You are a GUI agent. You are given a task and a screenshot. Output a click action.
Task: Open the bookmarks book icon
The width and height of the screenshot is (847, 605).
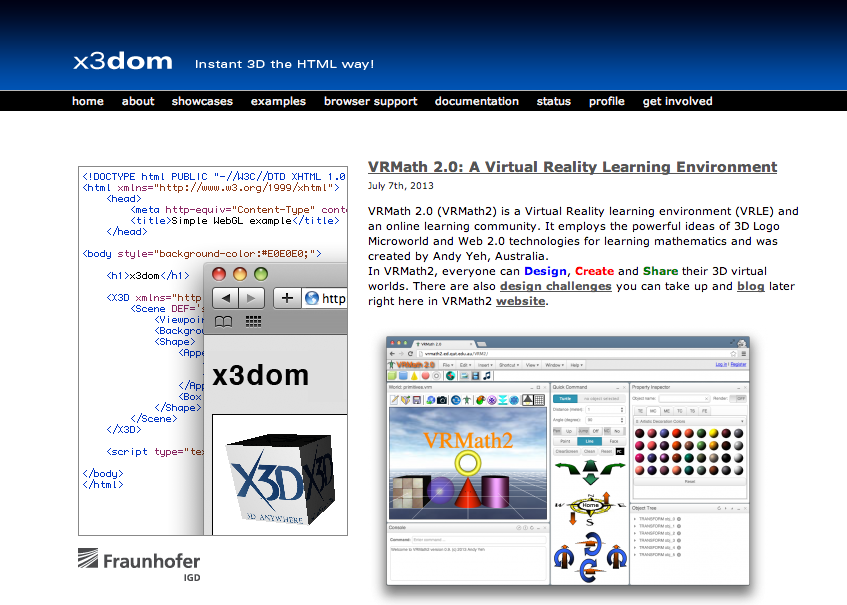(224, 322)
